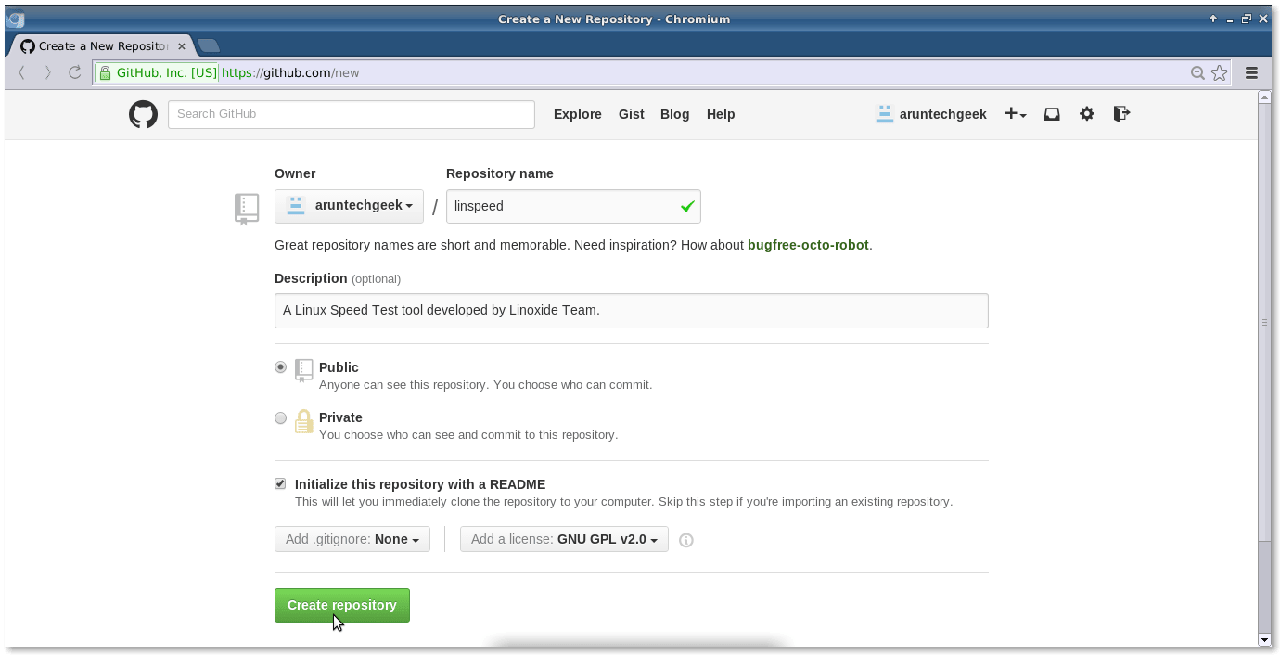Click the sign out icon
Viewport: 1280px width, 655px height.
click(1122, 114)
